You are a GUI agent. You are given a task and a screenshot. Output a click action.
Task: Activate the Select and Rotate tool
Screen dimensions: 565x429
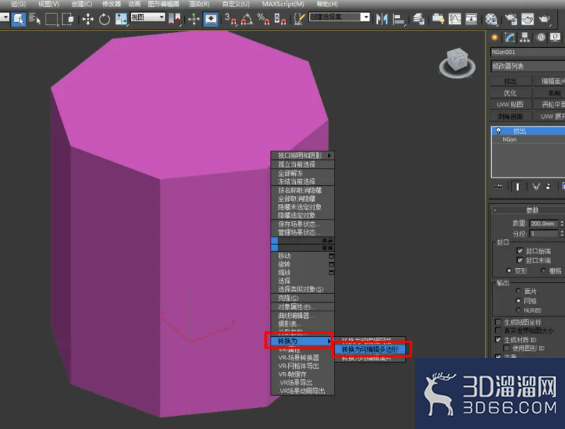click(104, 19)
